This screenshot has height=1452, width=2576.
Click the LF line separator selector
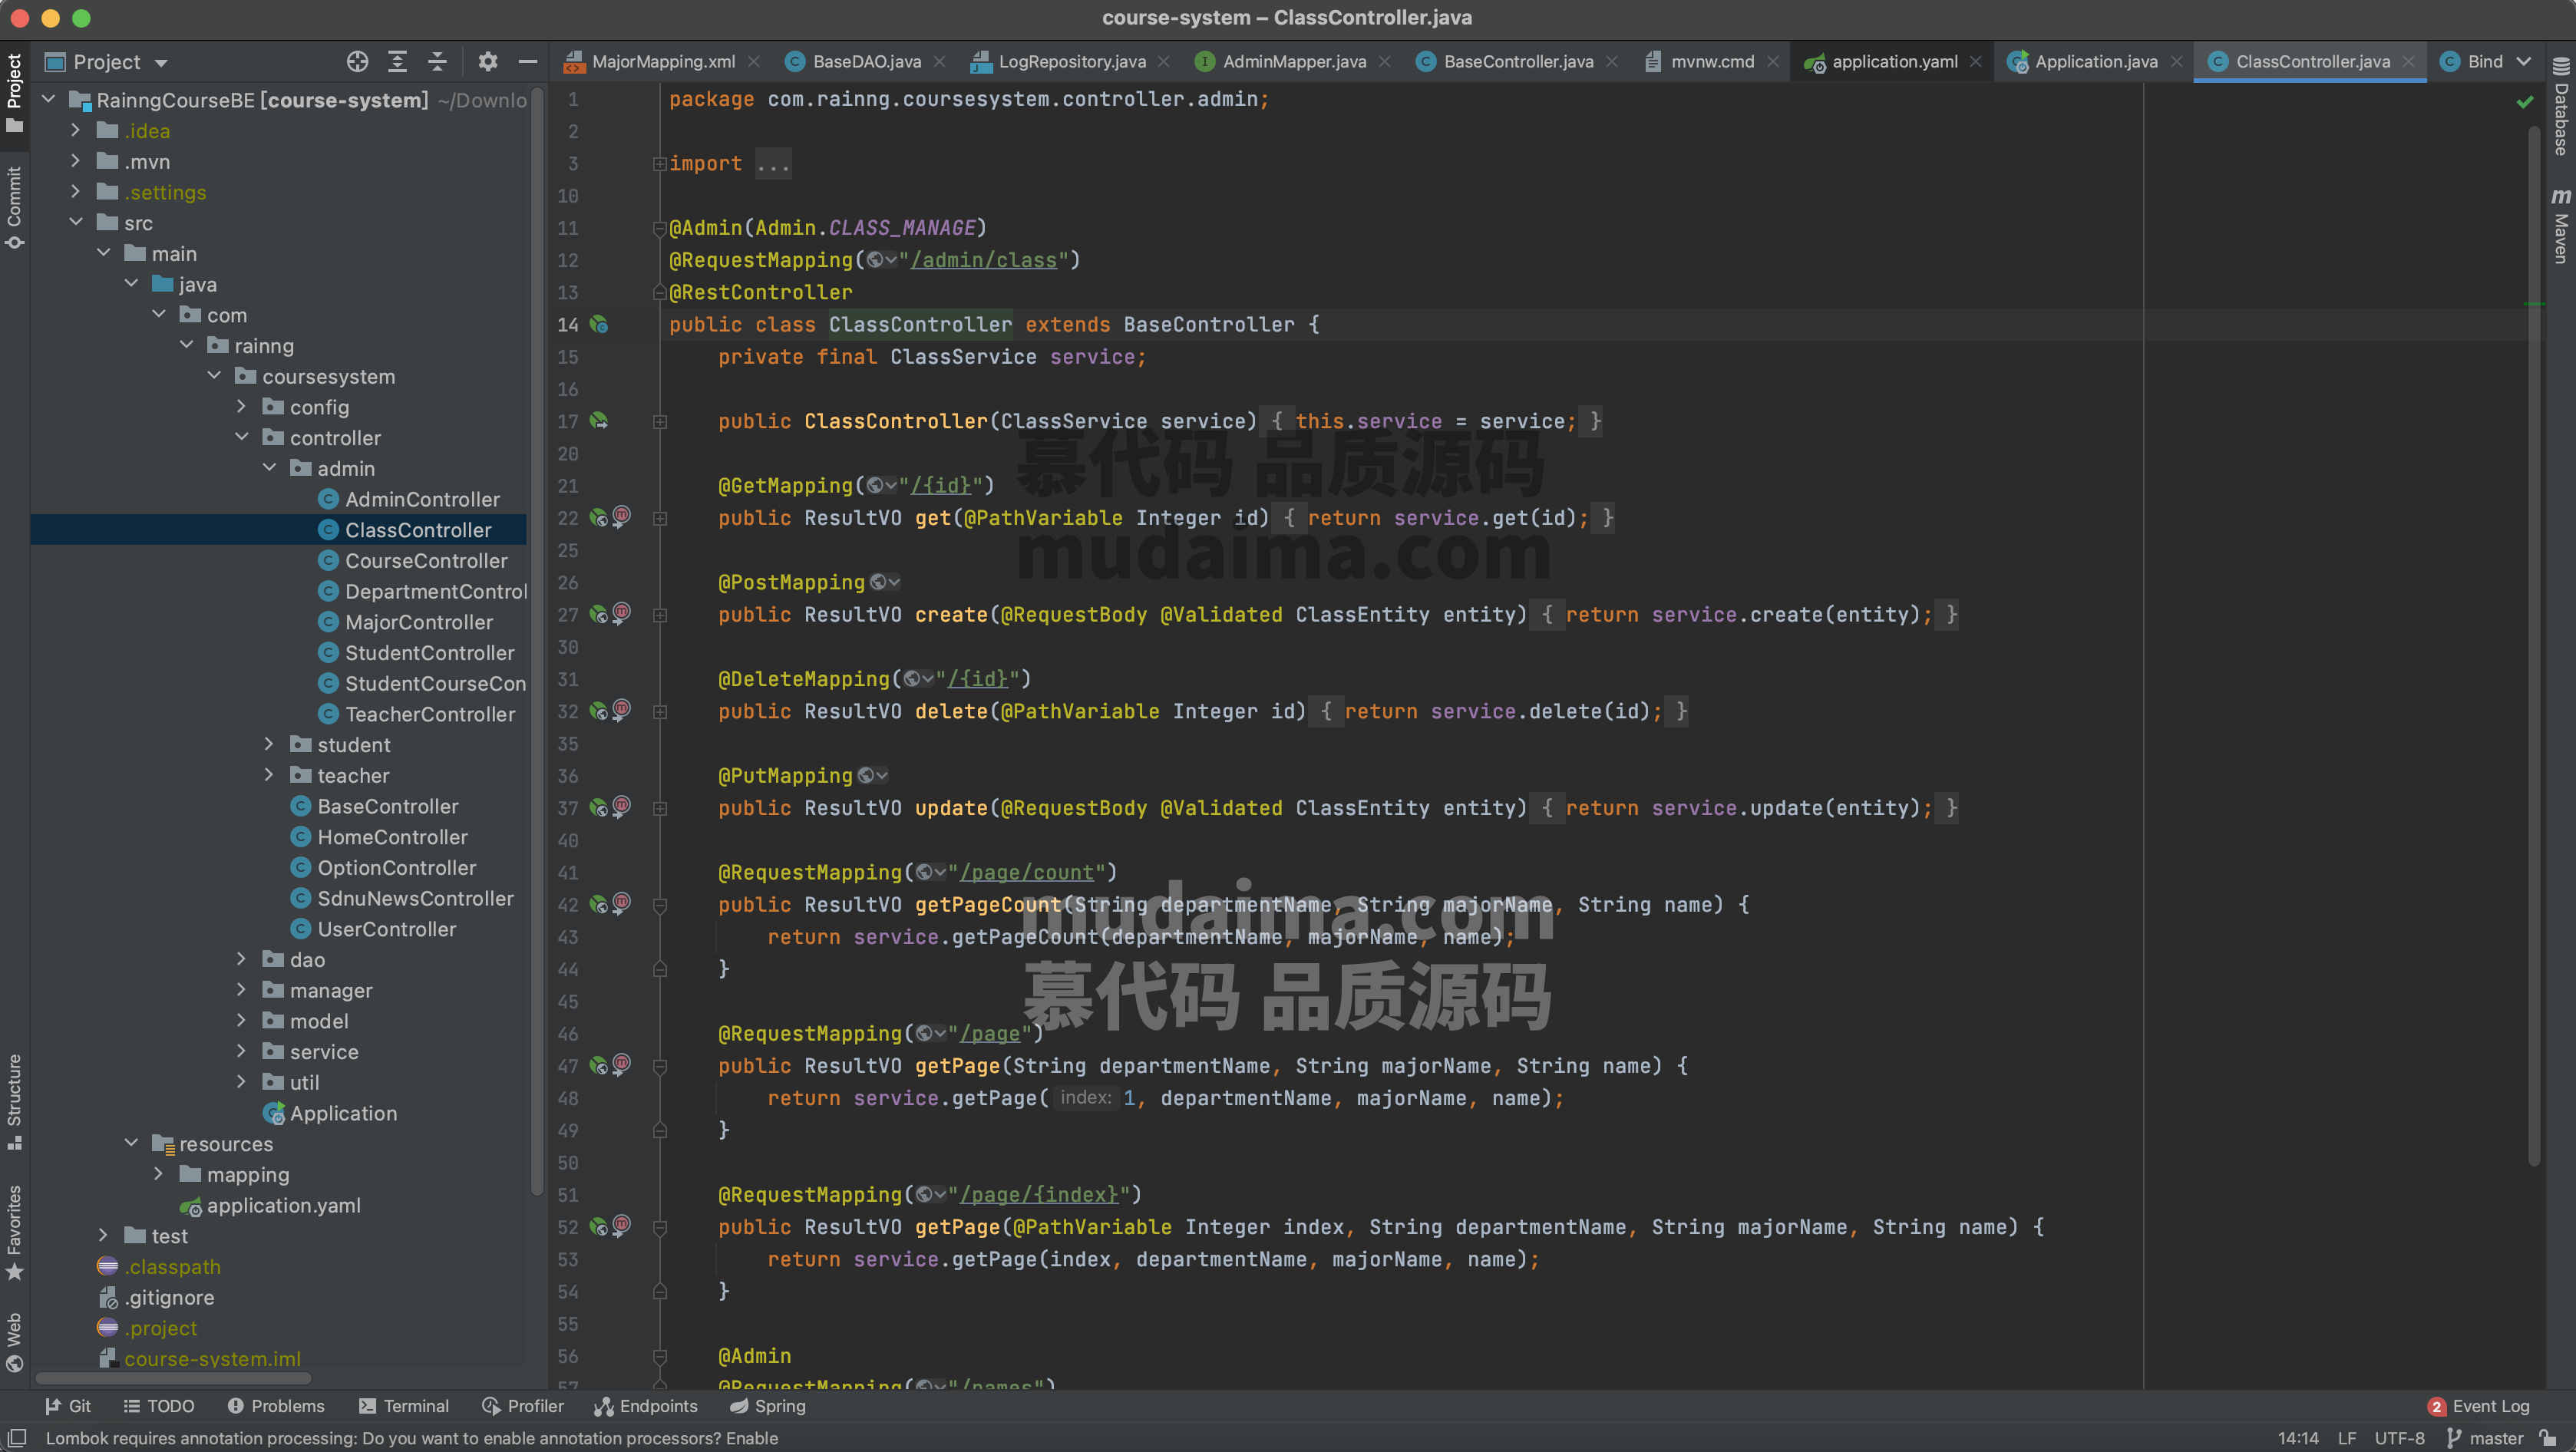pos(2347,1438)
